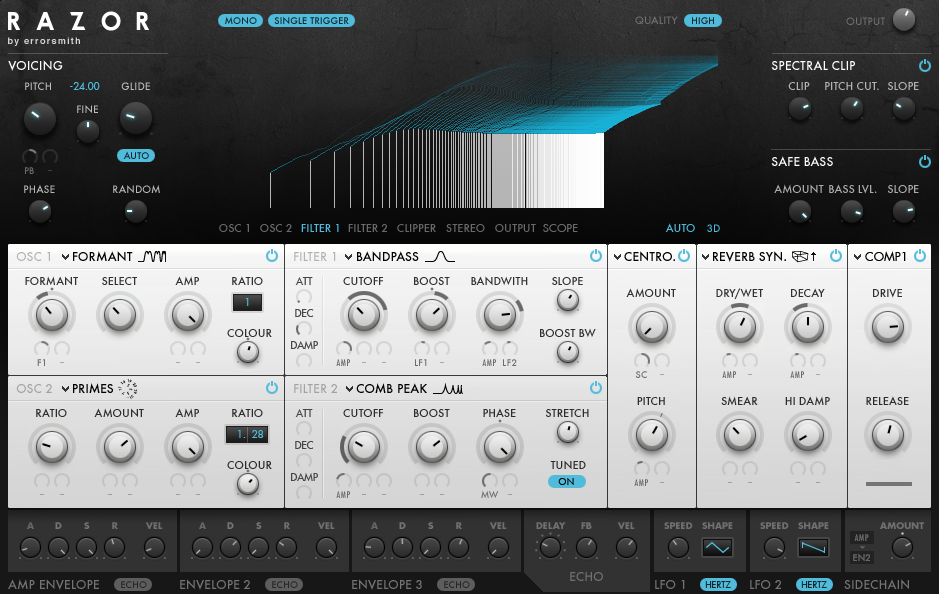Toggle Envelope 3 ECHO button
Screen dimensions: 939x594
[456, 584]
